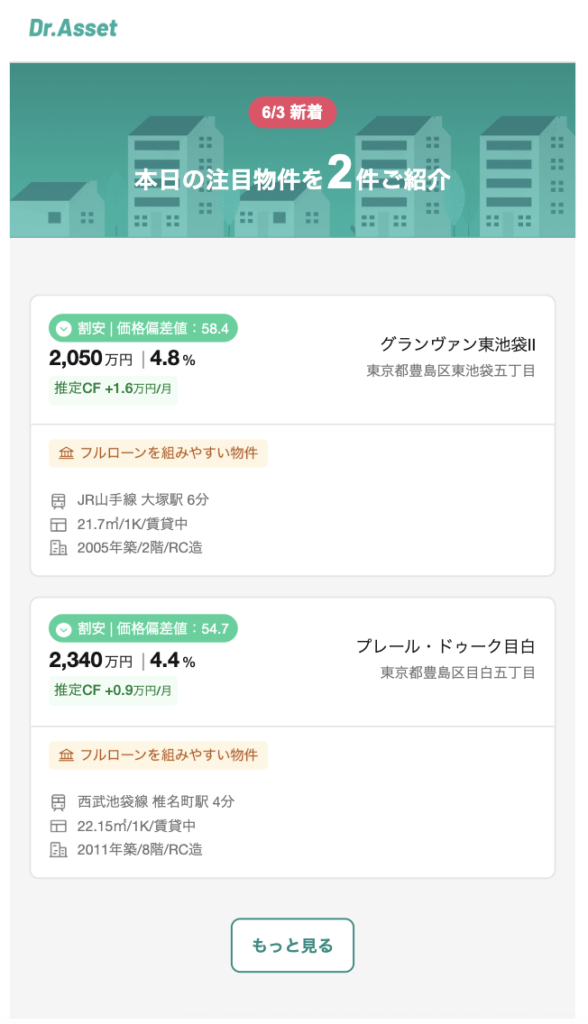Open プレール・ドゥーク目白 property title
Screen dimensions: 588x1024
(x=446, y=647)
